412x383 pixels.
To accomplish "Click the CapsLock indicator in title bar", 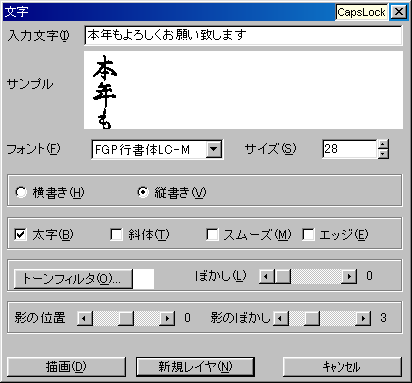I will pos(362,12).
